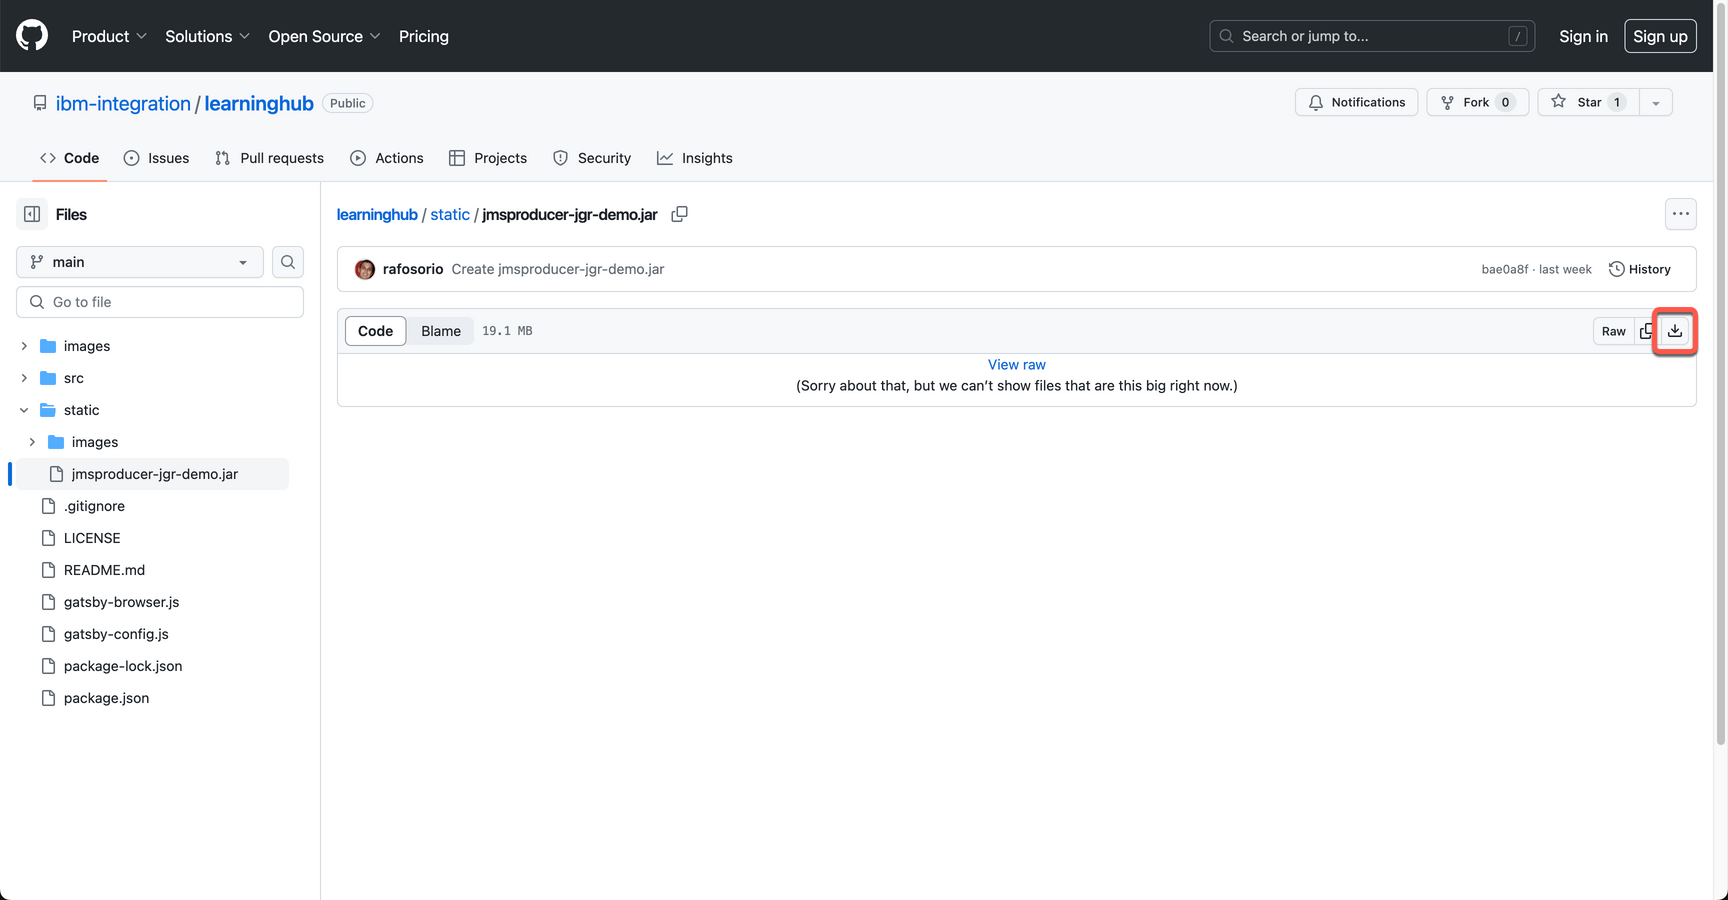Open the main branch selector
1728x900 pixels.
(x=139, y=262)
